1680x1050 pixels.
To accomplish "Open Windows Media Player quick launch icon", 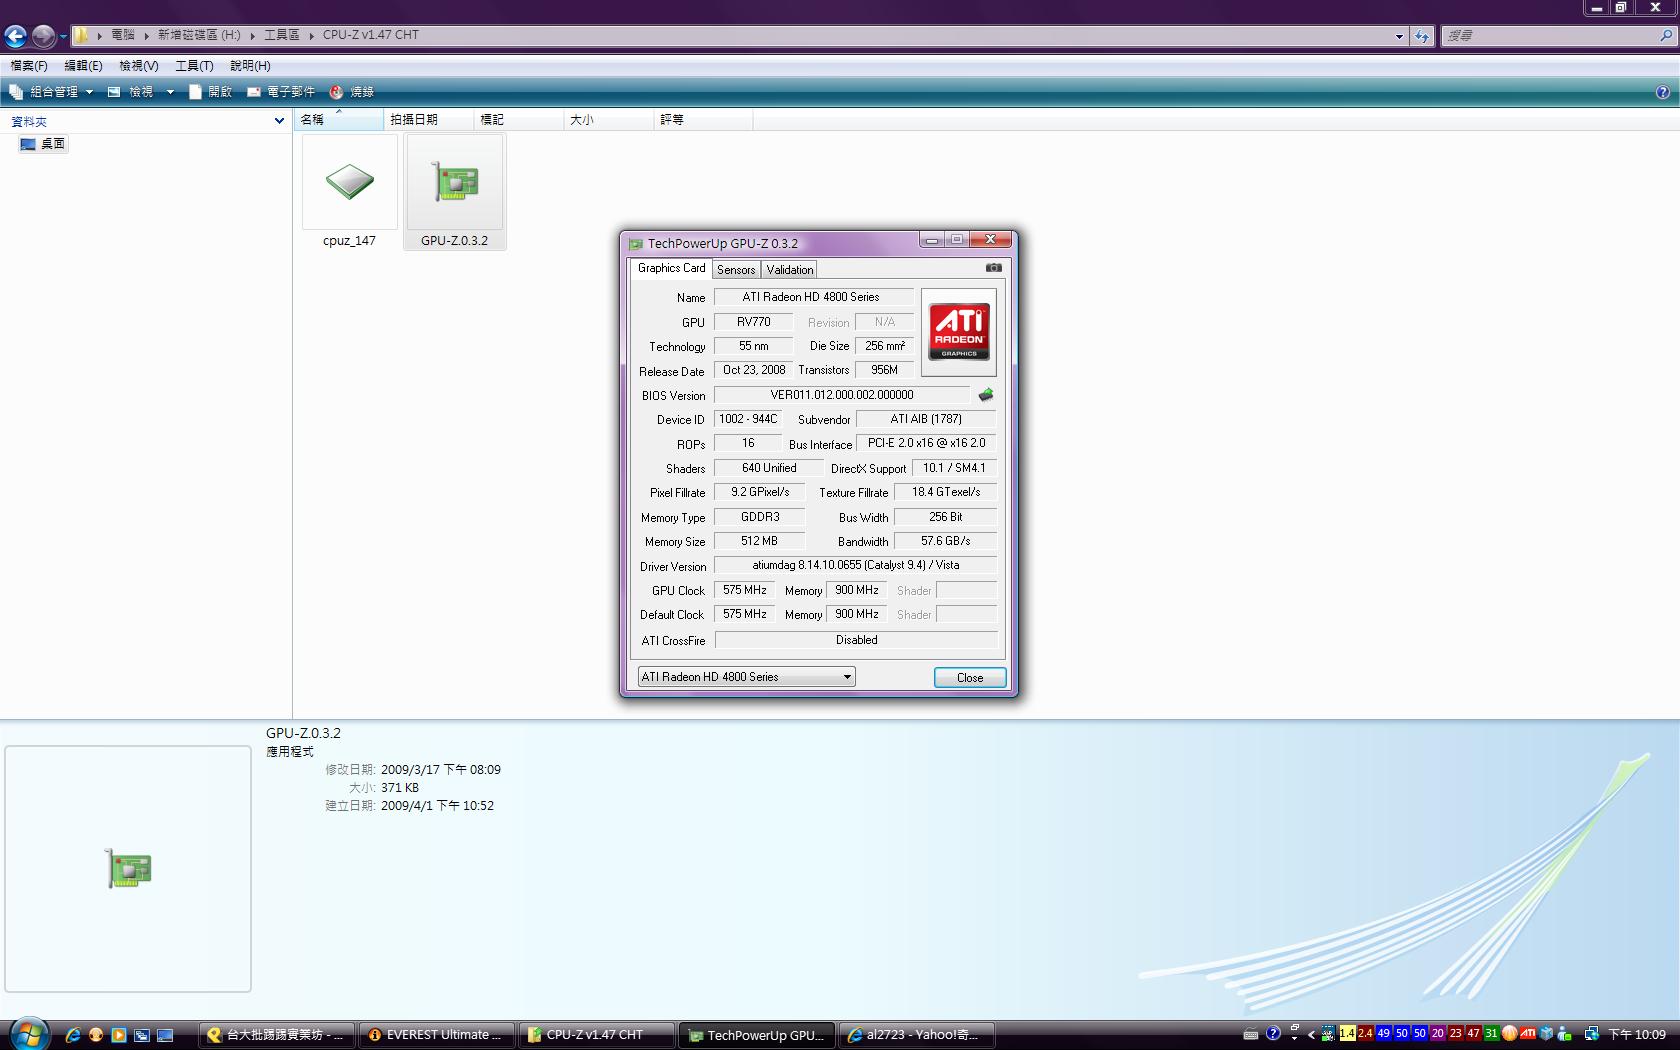I will 119,1035.
